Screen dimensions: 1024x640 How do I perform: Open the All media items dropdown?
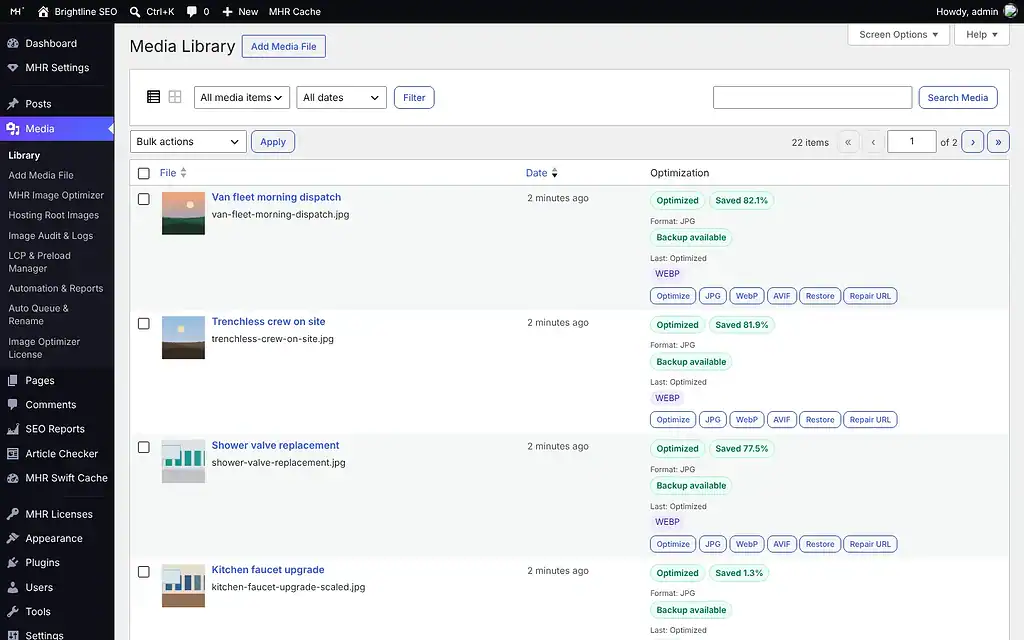pos(242,97)
